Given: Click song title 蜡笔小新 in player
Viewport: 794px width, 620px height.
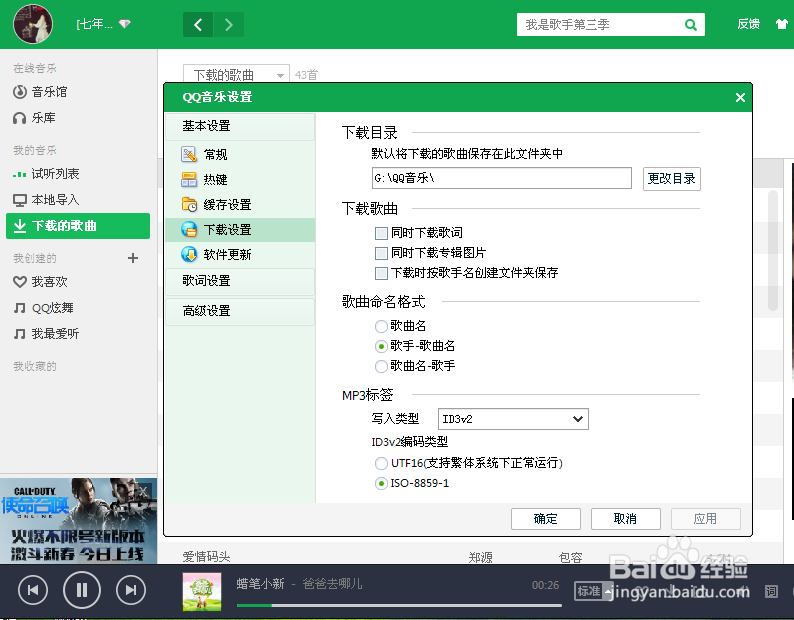Looking at the screenshot, I should (260, 584).
